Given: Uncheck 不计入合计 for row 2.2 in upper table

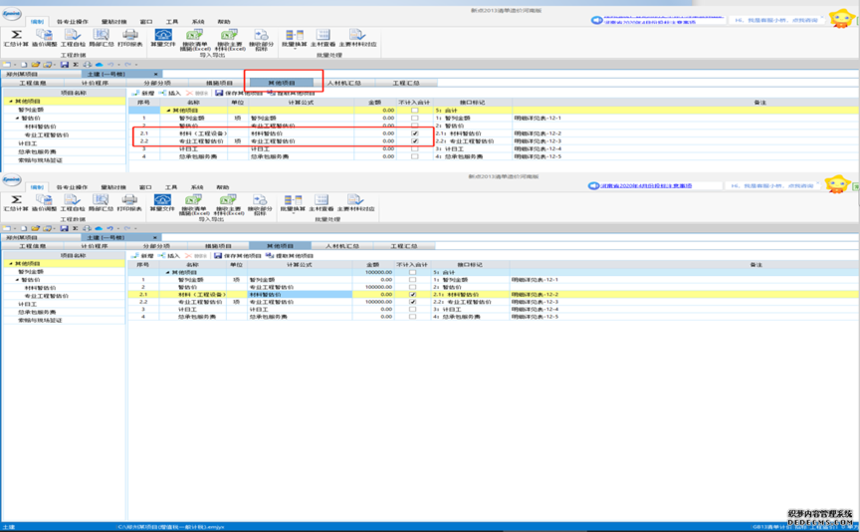Looking at the screenshot, I should (x=414, y=141).
